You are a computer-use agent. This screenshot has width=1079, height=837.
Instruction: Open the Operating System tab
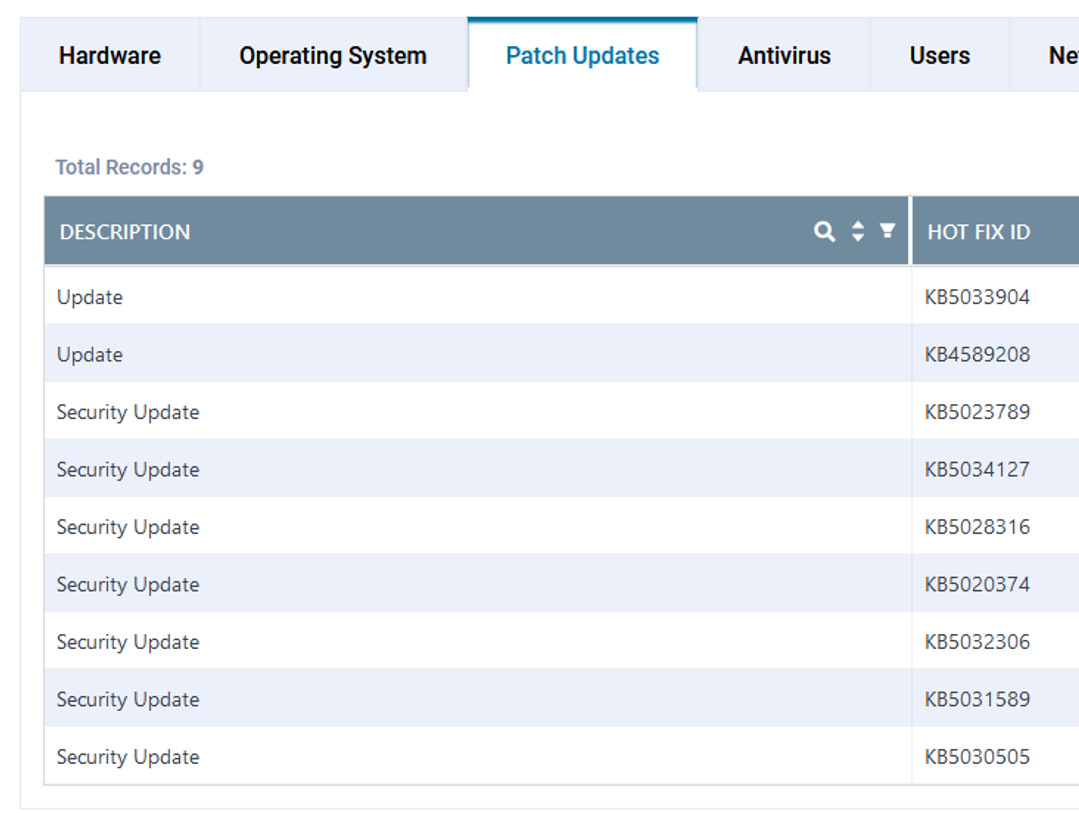click(x=333, y=55)
